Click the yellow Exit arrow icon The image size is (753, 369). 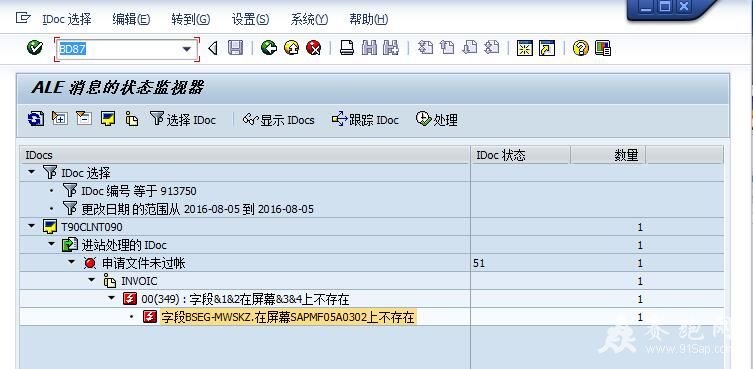(x=291, y=48)
